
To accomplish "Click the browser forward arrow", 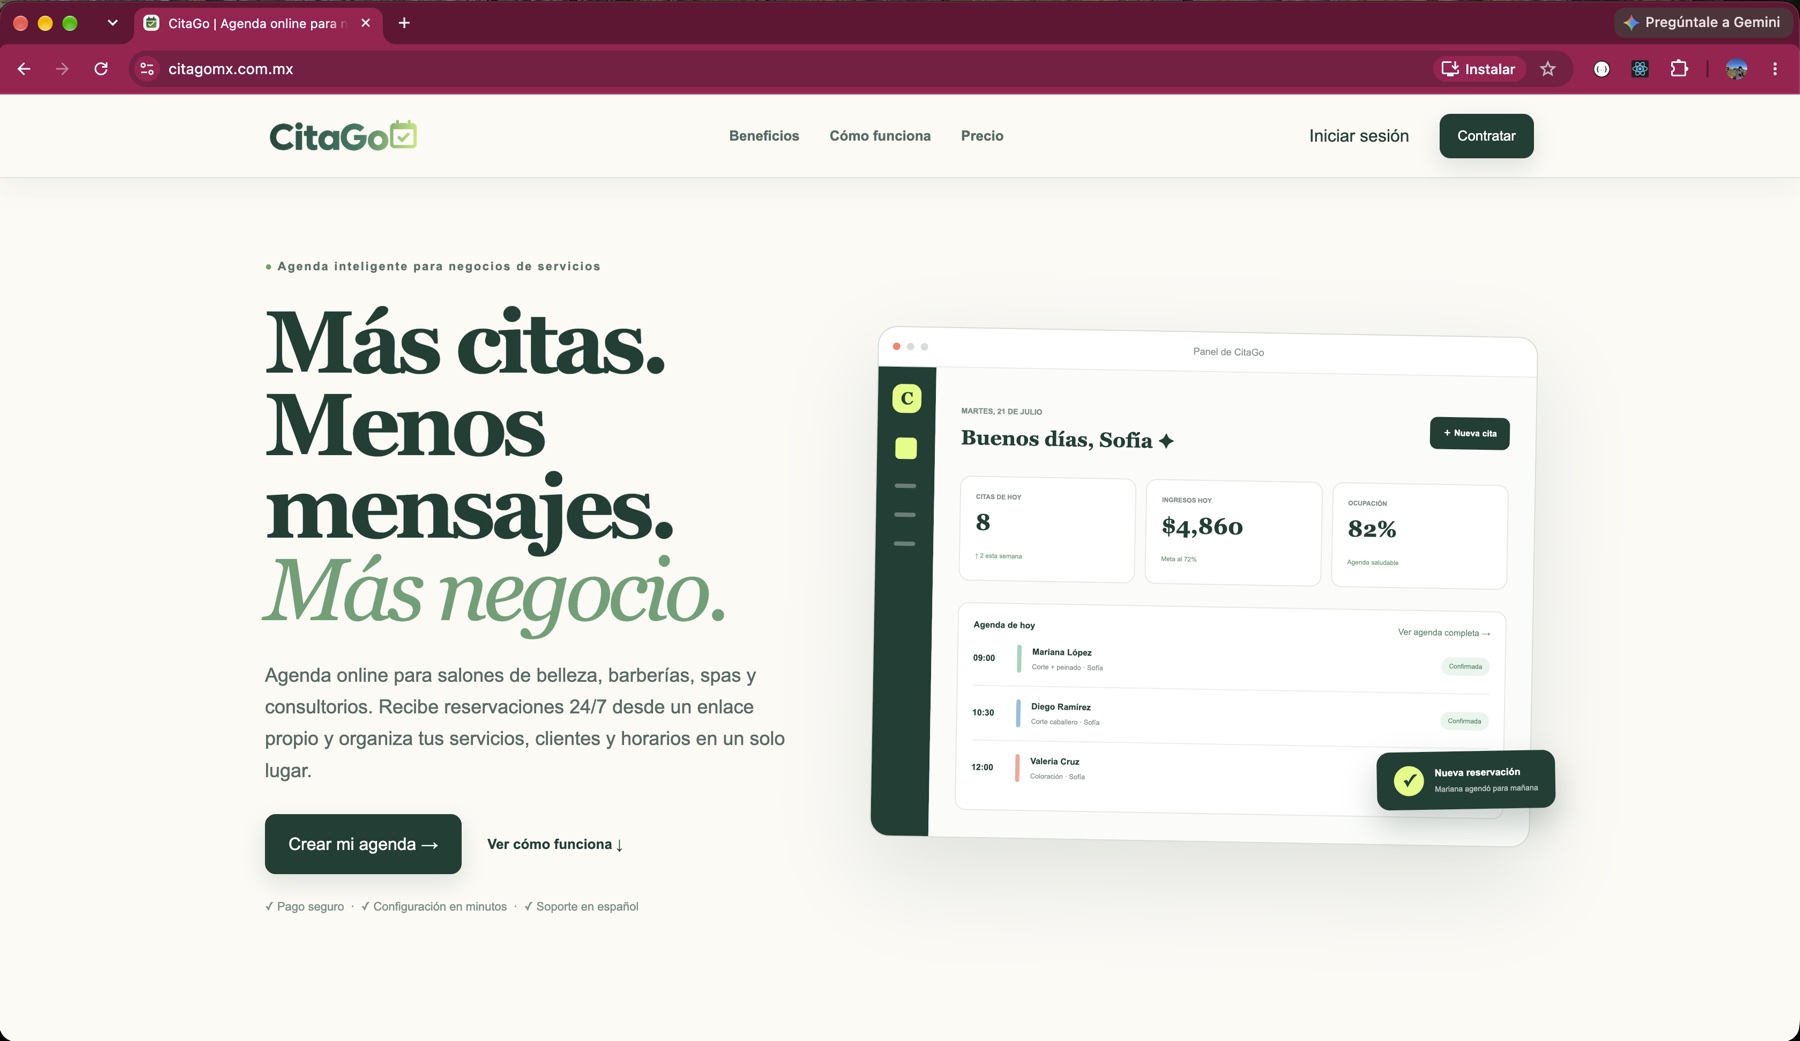I will 62,69.
